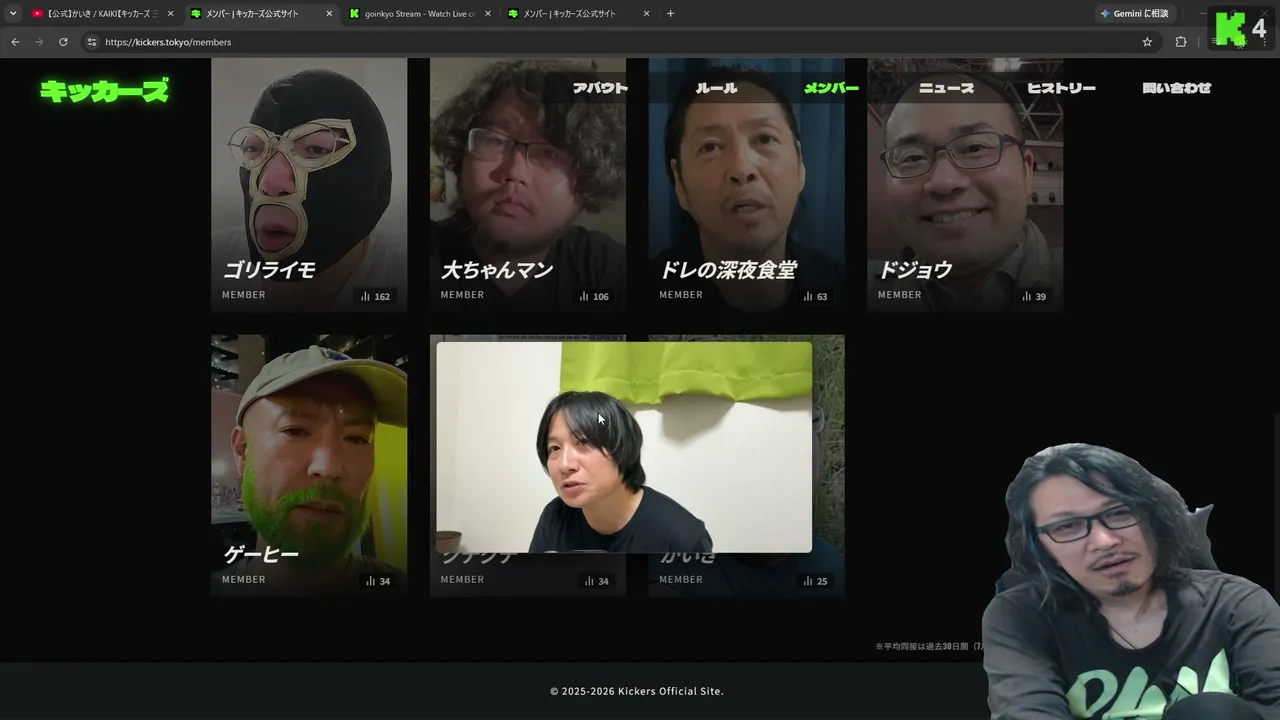Open the ルール navigation menu item
This screenshot has width=1280, height=720.
point(716,88)
